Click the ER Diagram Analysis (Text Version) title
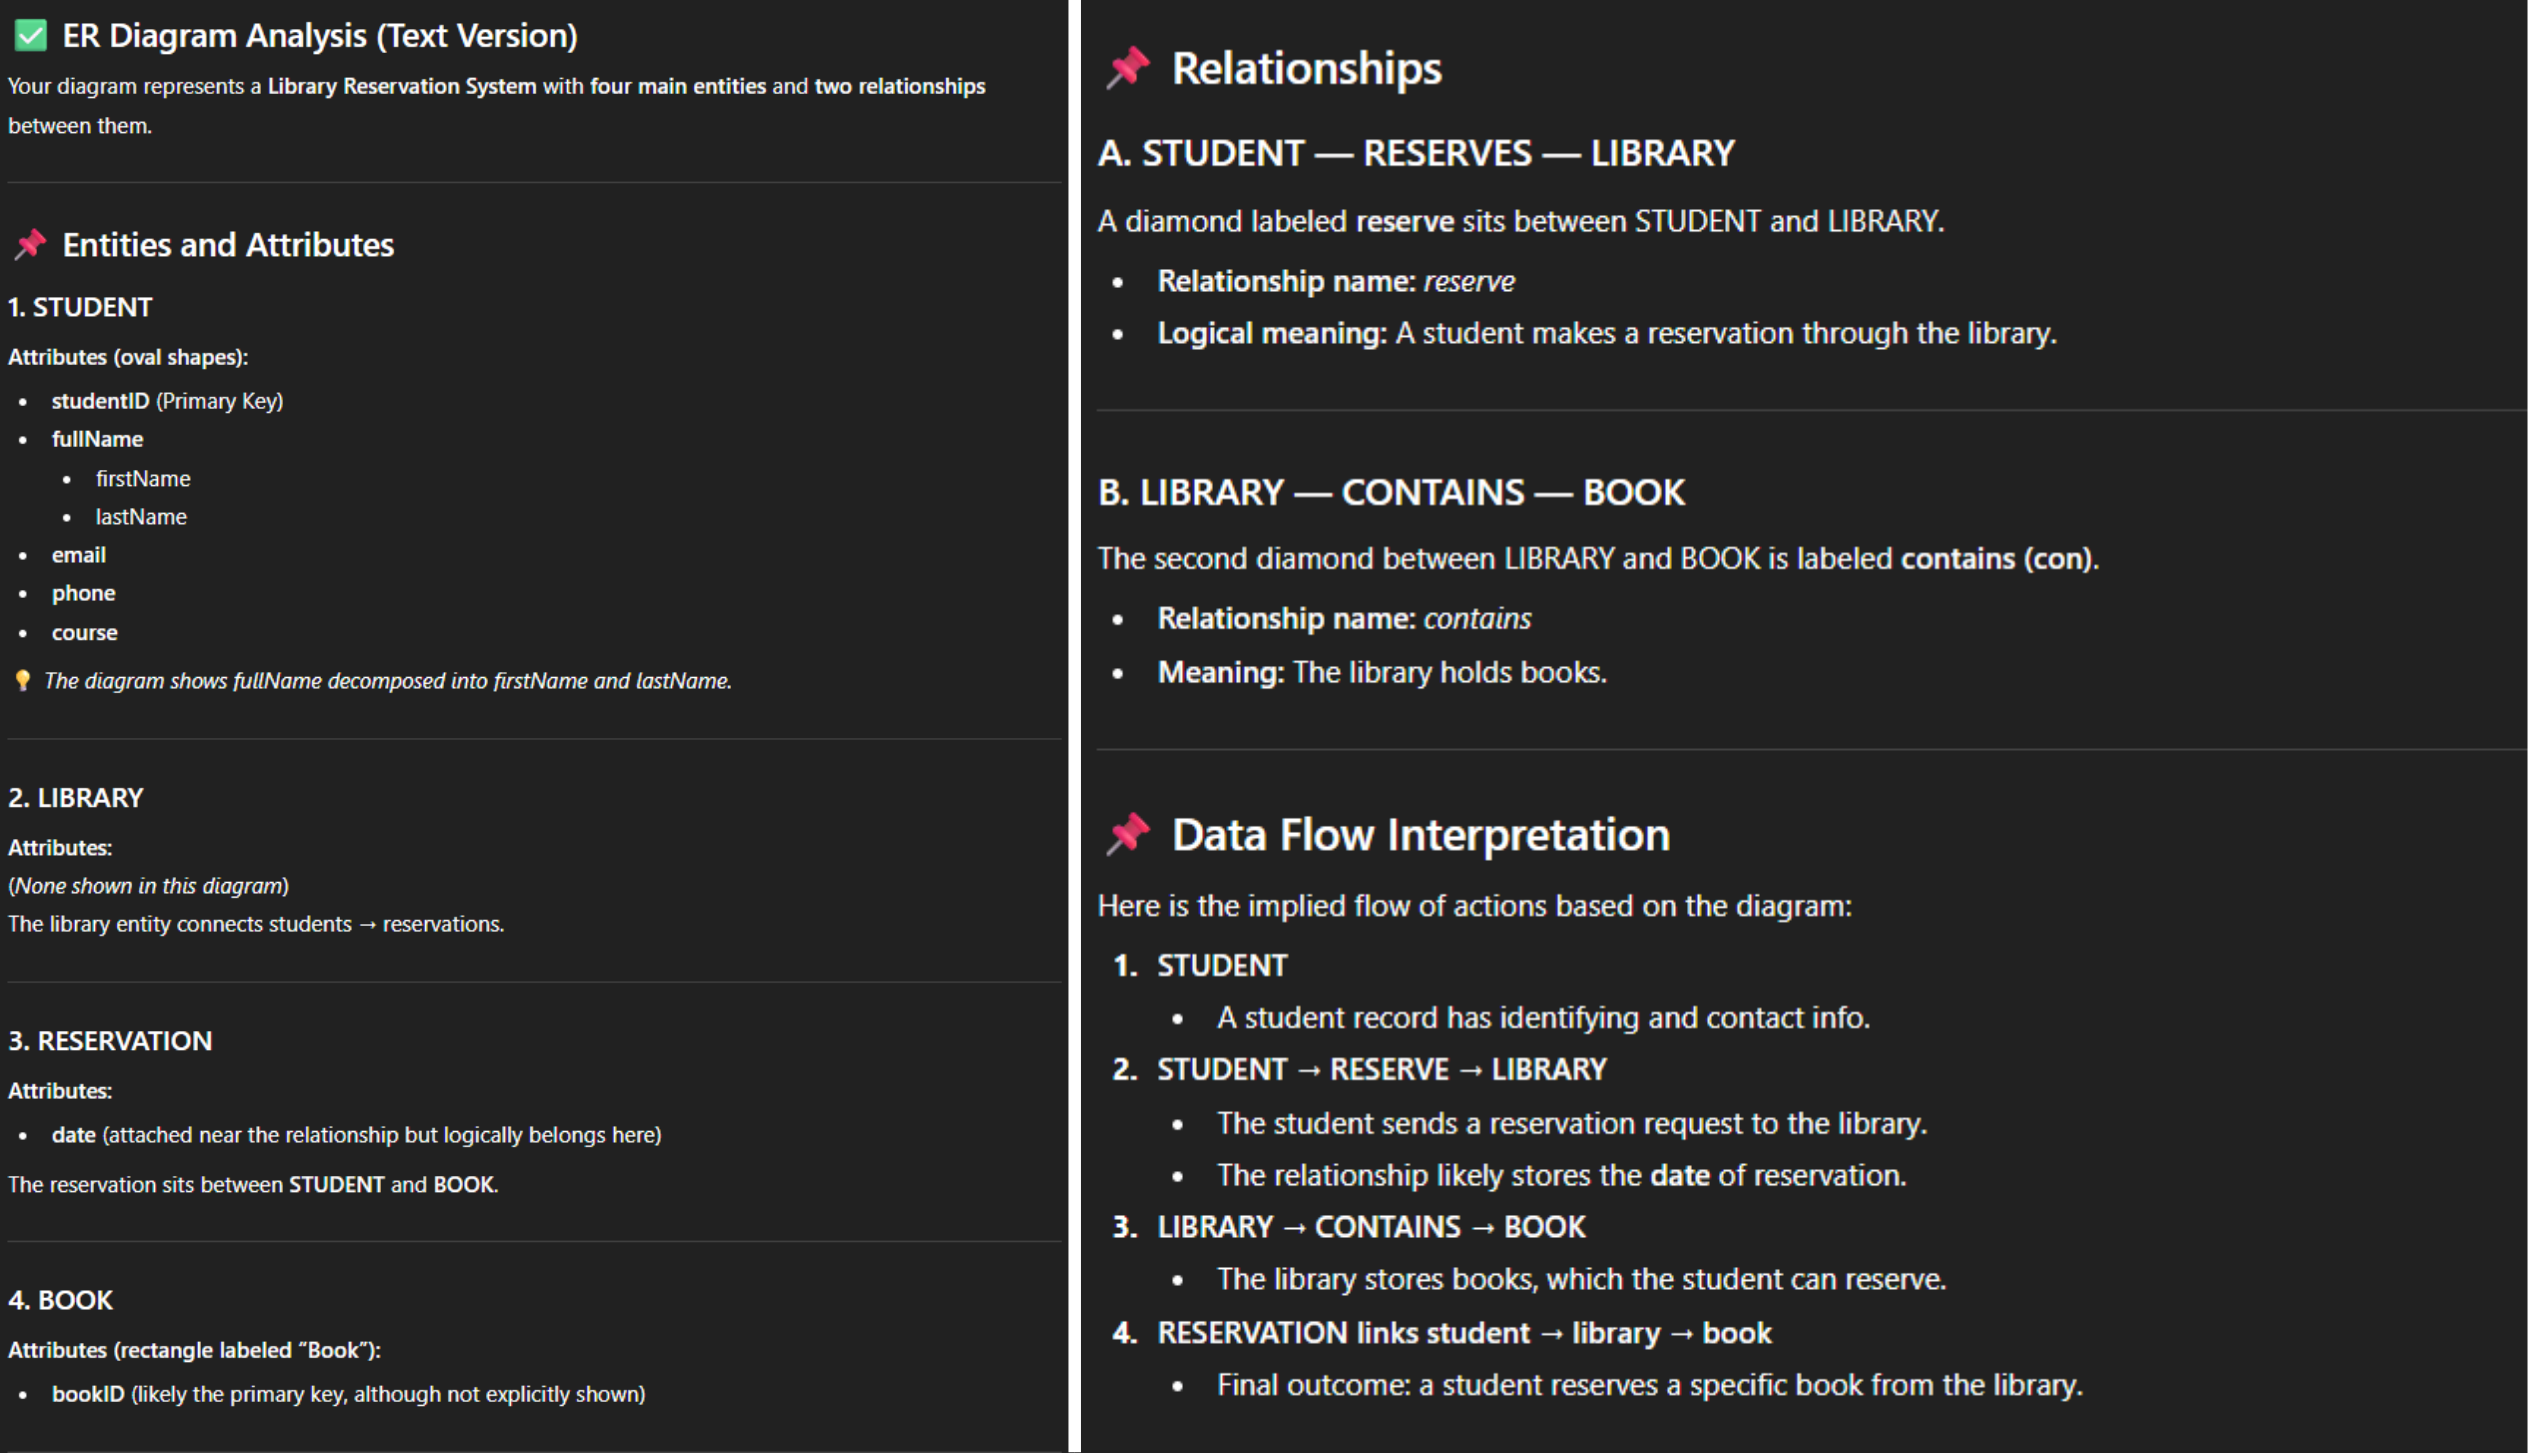Image resolution: width=2528 pixels, height=1453 pixels. point(319,36)
